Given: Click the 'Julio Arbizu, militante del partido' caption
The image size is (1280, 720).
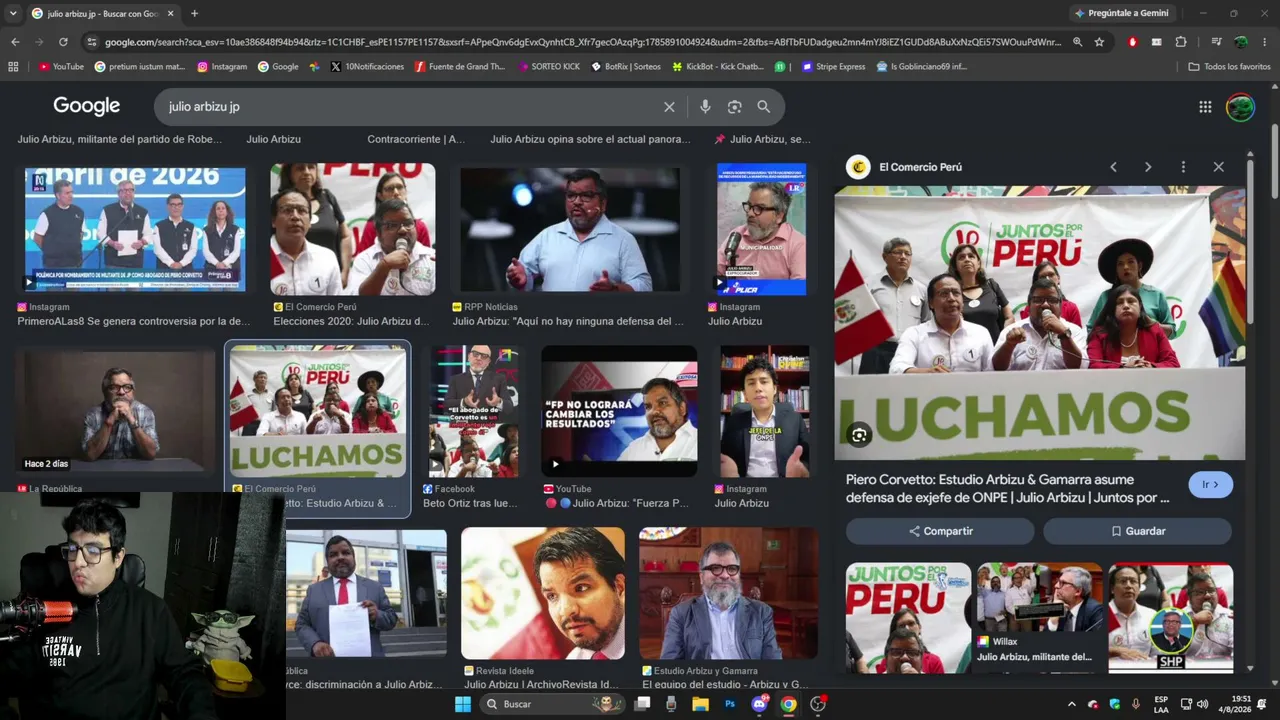Looking at the screenshot, I should pyautogui.click(x=120, y=139).
